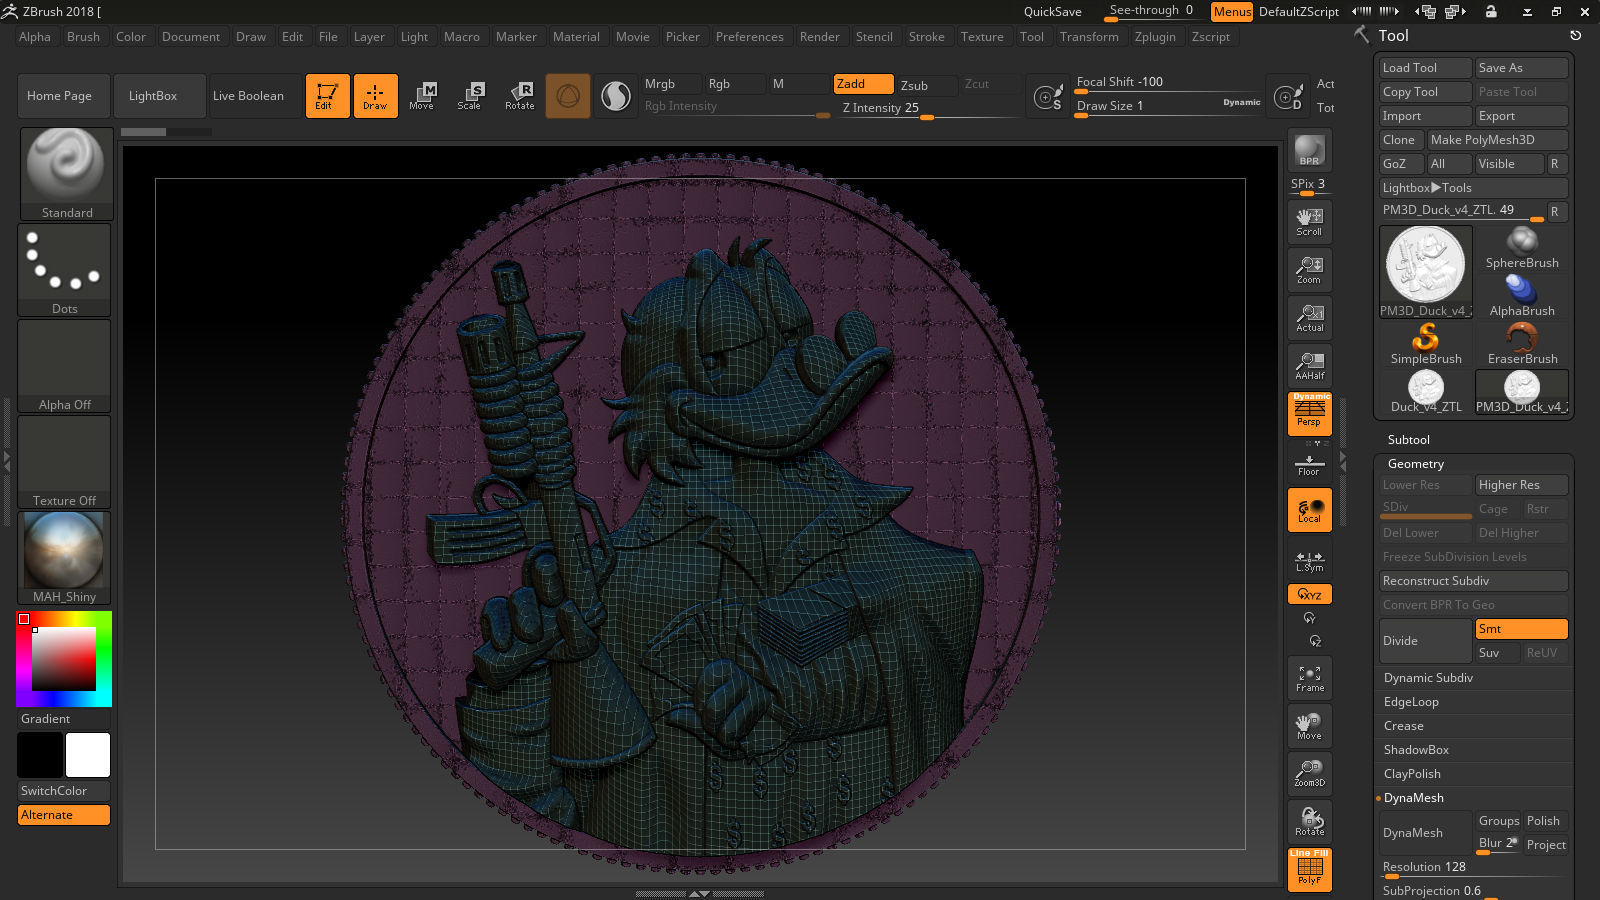1600x900 pixels.
Task: Toggle PolyF polyframe display
Action: tap(1309, 869)
